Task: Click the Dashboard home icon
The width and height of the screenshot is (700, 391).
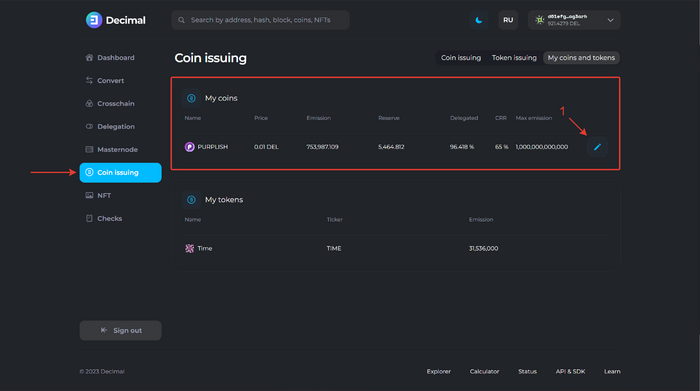Action: click(x=89, y=58)
